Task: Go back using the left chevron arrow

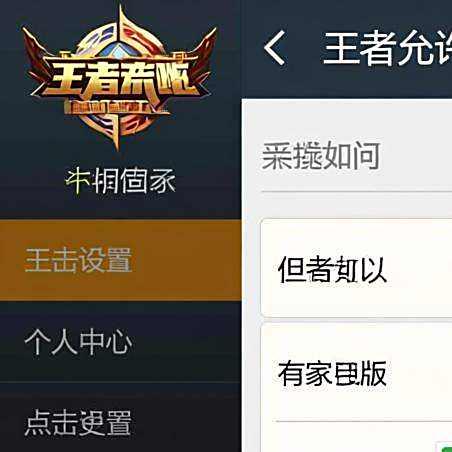Action: pos(274,48)
